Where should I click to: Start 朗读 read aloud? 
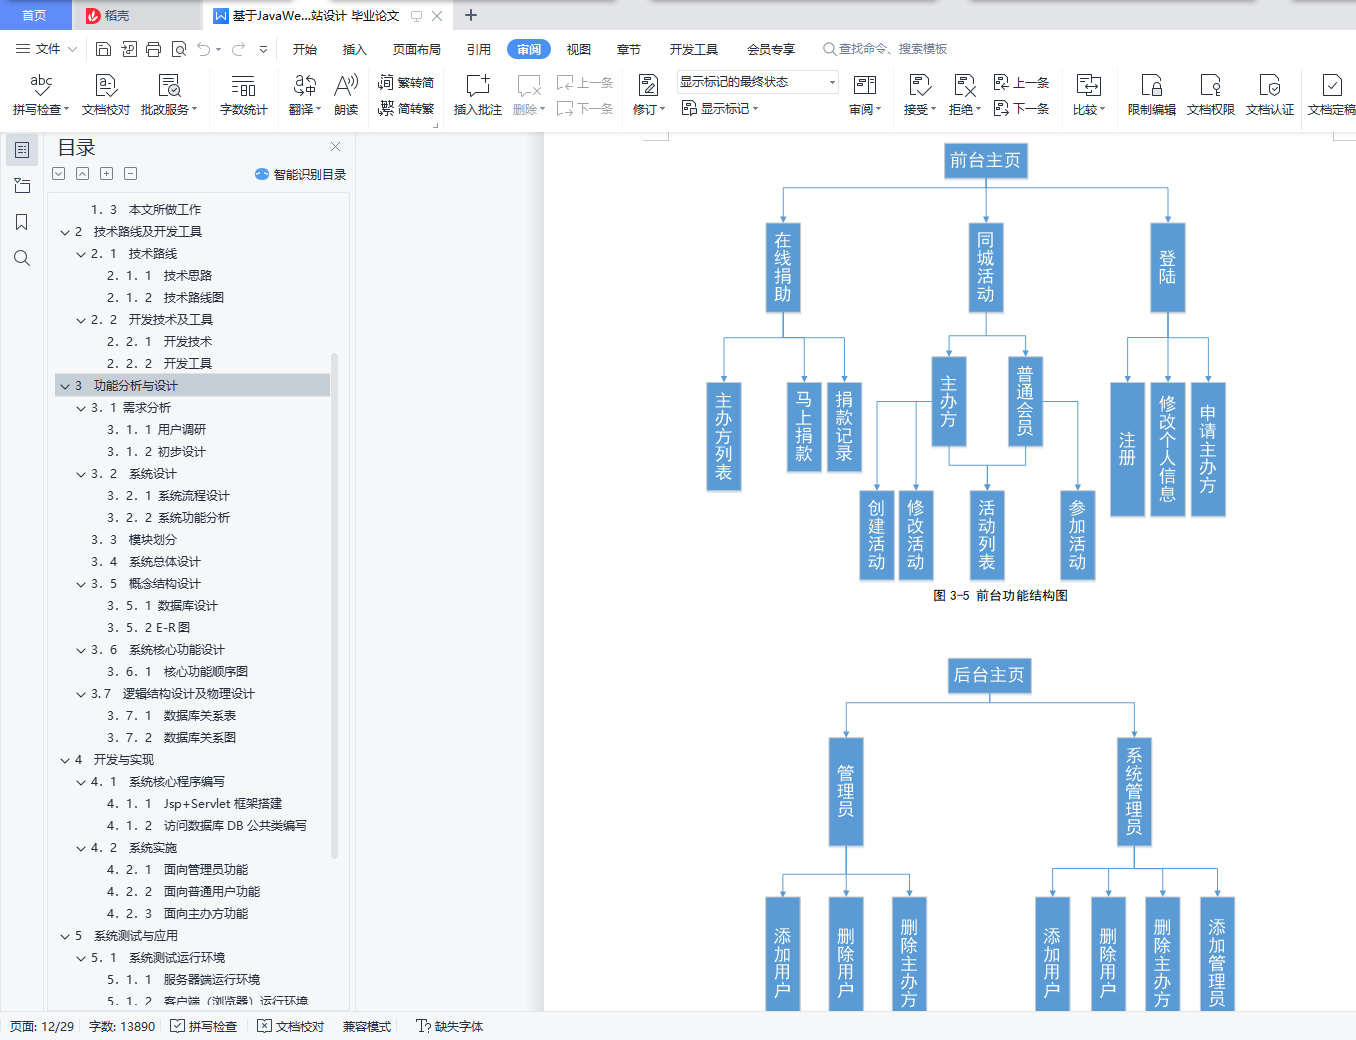coord(346,95)
